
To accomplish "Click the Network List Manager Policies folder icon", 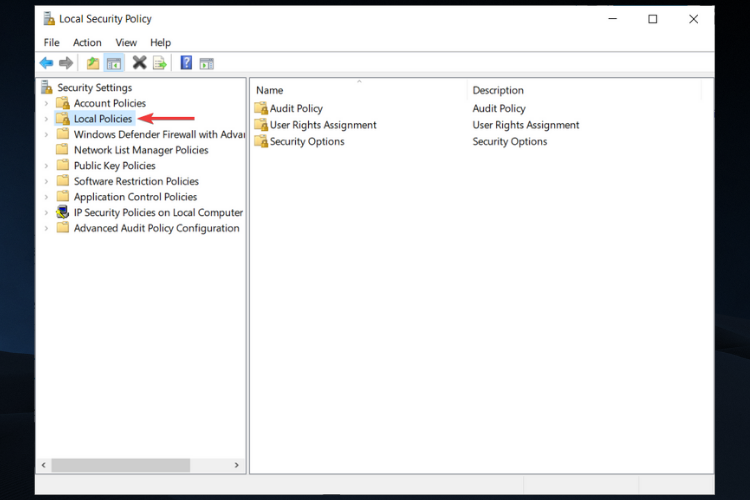I will coord(63,150).
